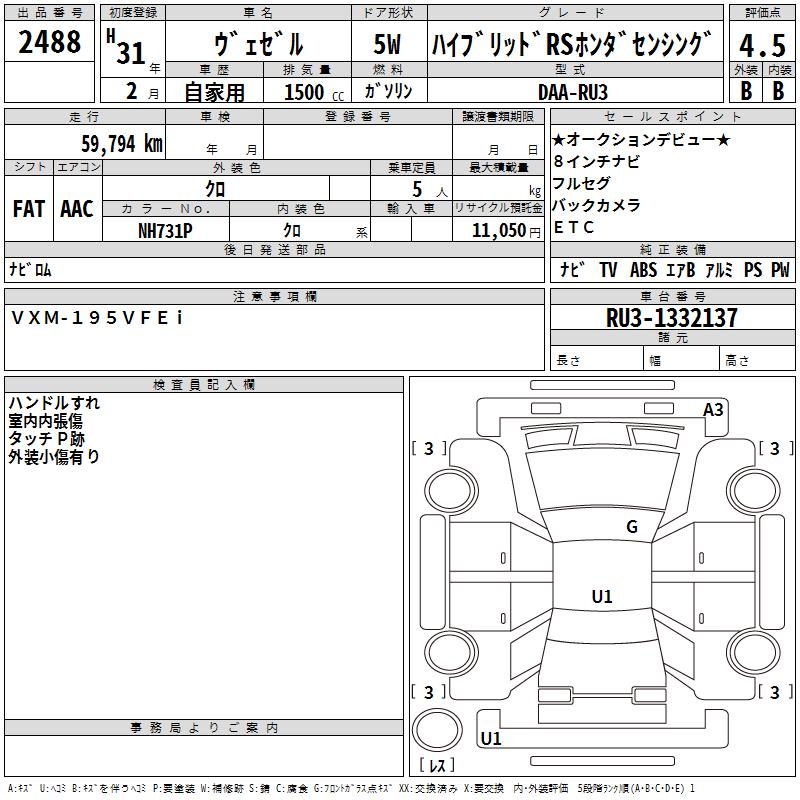Click the interior color value クロ under 内装色
This screenshot has height=800, width=800.
tap(292, 231)
